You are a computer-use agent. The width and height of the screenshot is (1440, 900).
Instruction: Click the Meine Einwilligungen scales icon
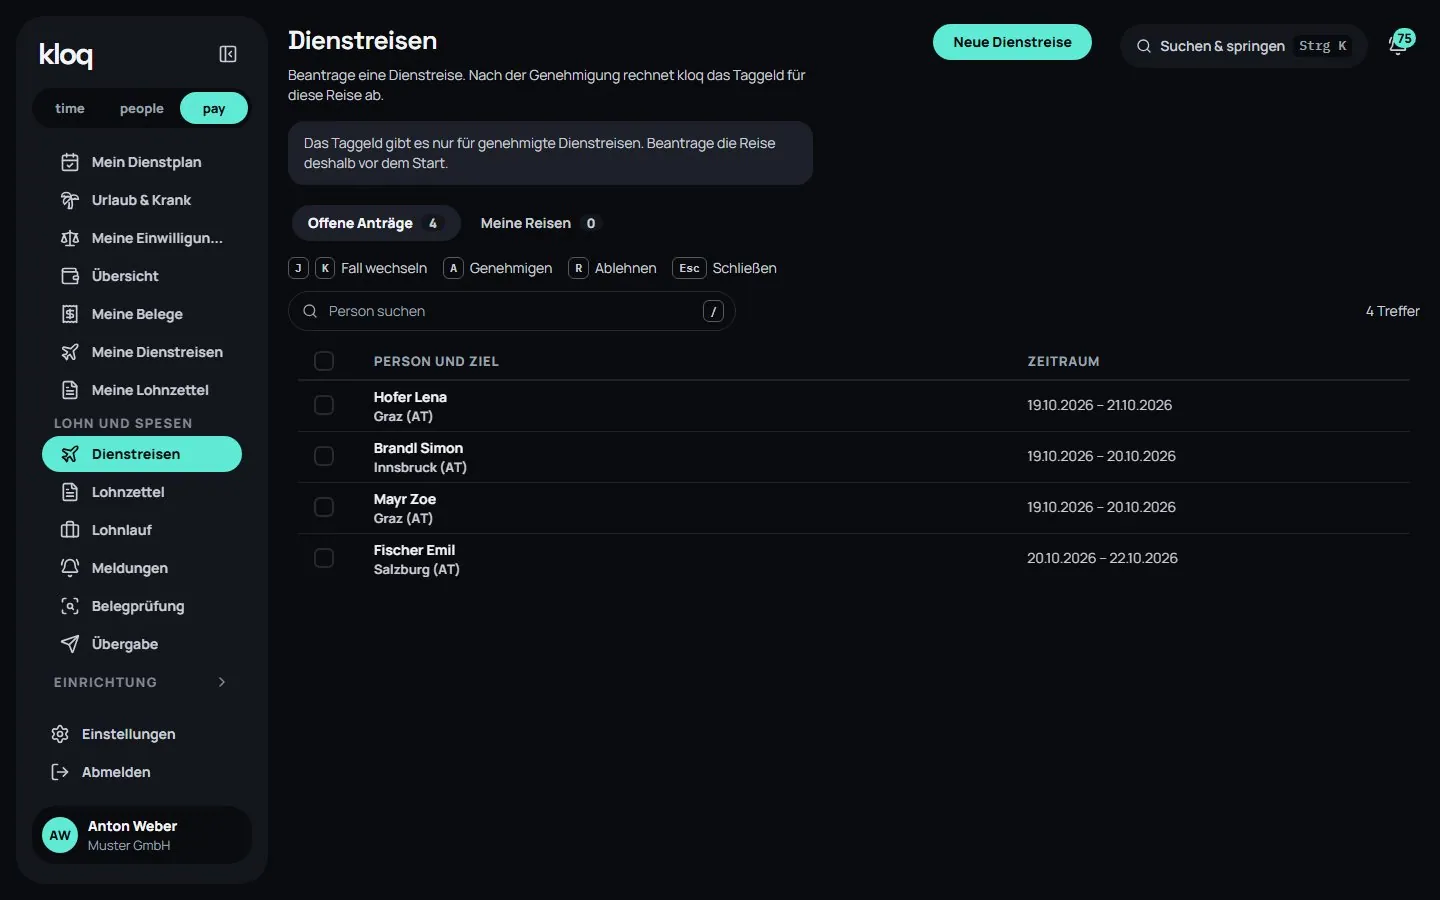[70, 238]
